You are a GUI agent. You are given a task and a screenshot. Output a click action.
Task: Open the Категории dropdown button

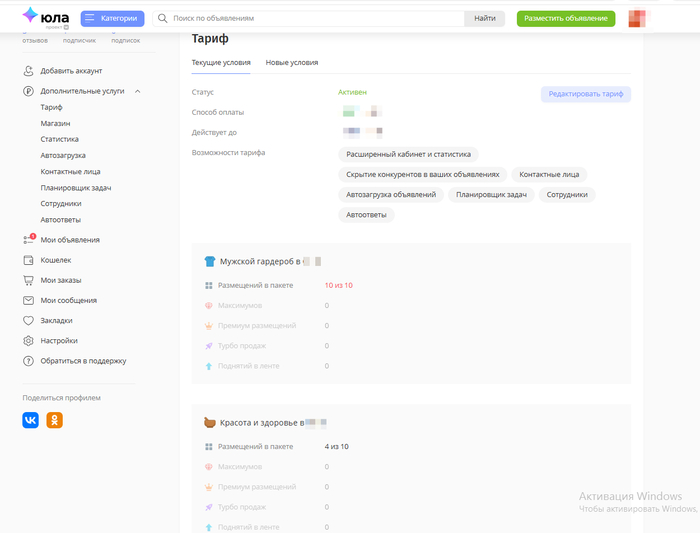click(112, 18)
